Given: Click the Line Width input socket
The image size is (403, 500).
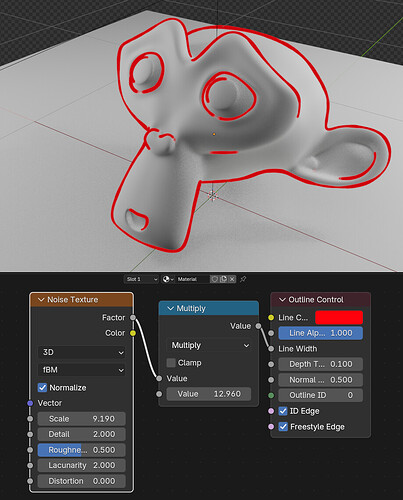Looking at the screenshot, I should pyautogui.click(x=271, y=349).
